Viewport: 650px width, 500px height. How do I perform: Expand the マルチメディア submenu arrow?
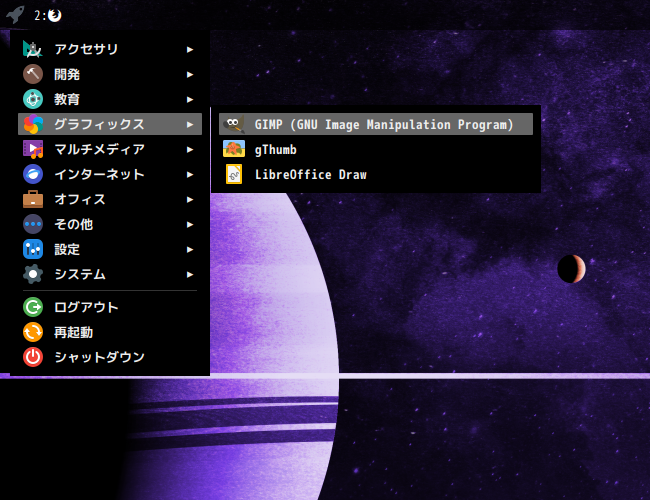click(190, 150)
